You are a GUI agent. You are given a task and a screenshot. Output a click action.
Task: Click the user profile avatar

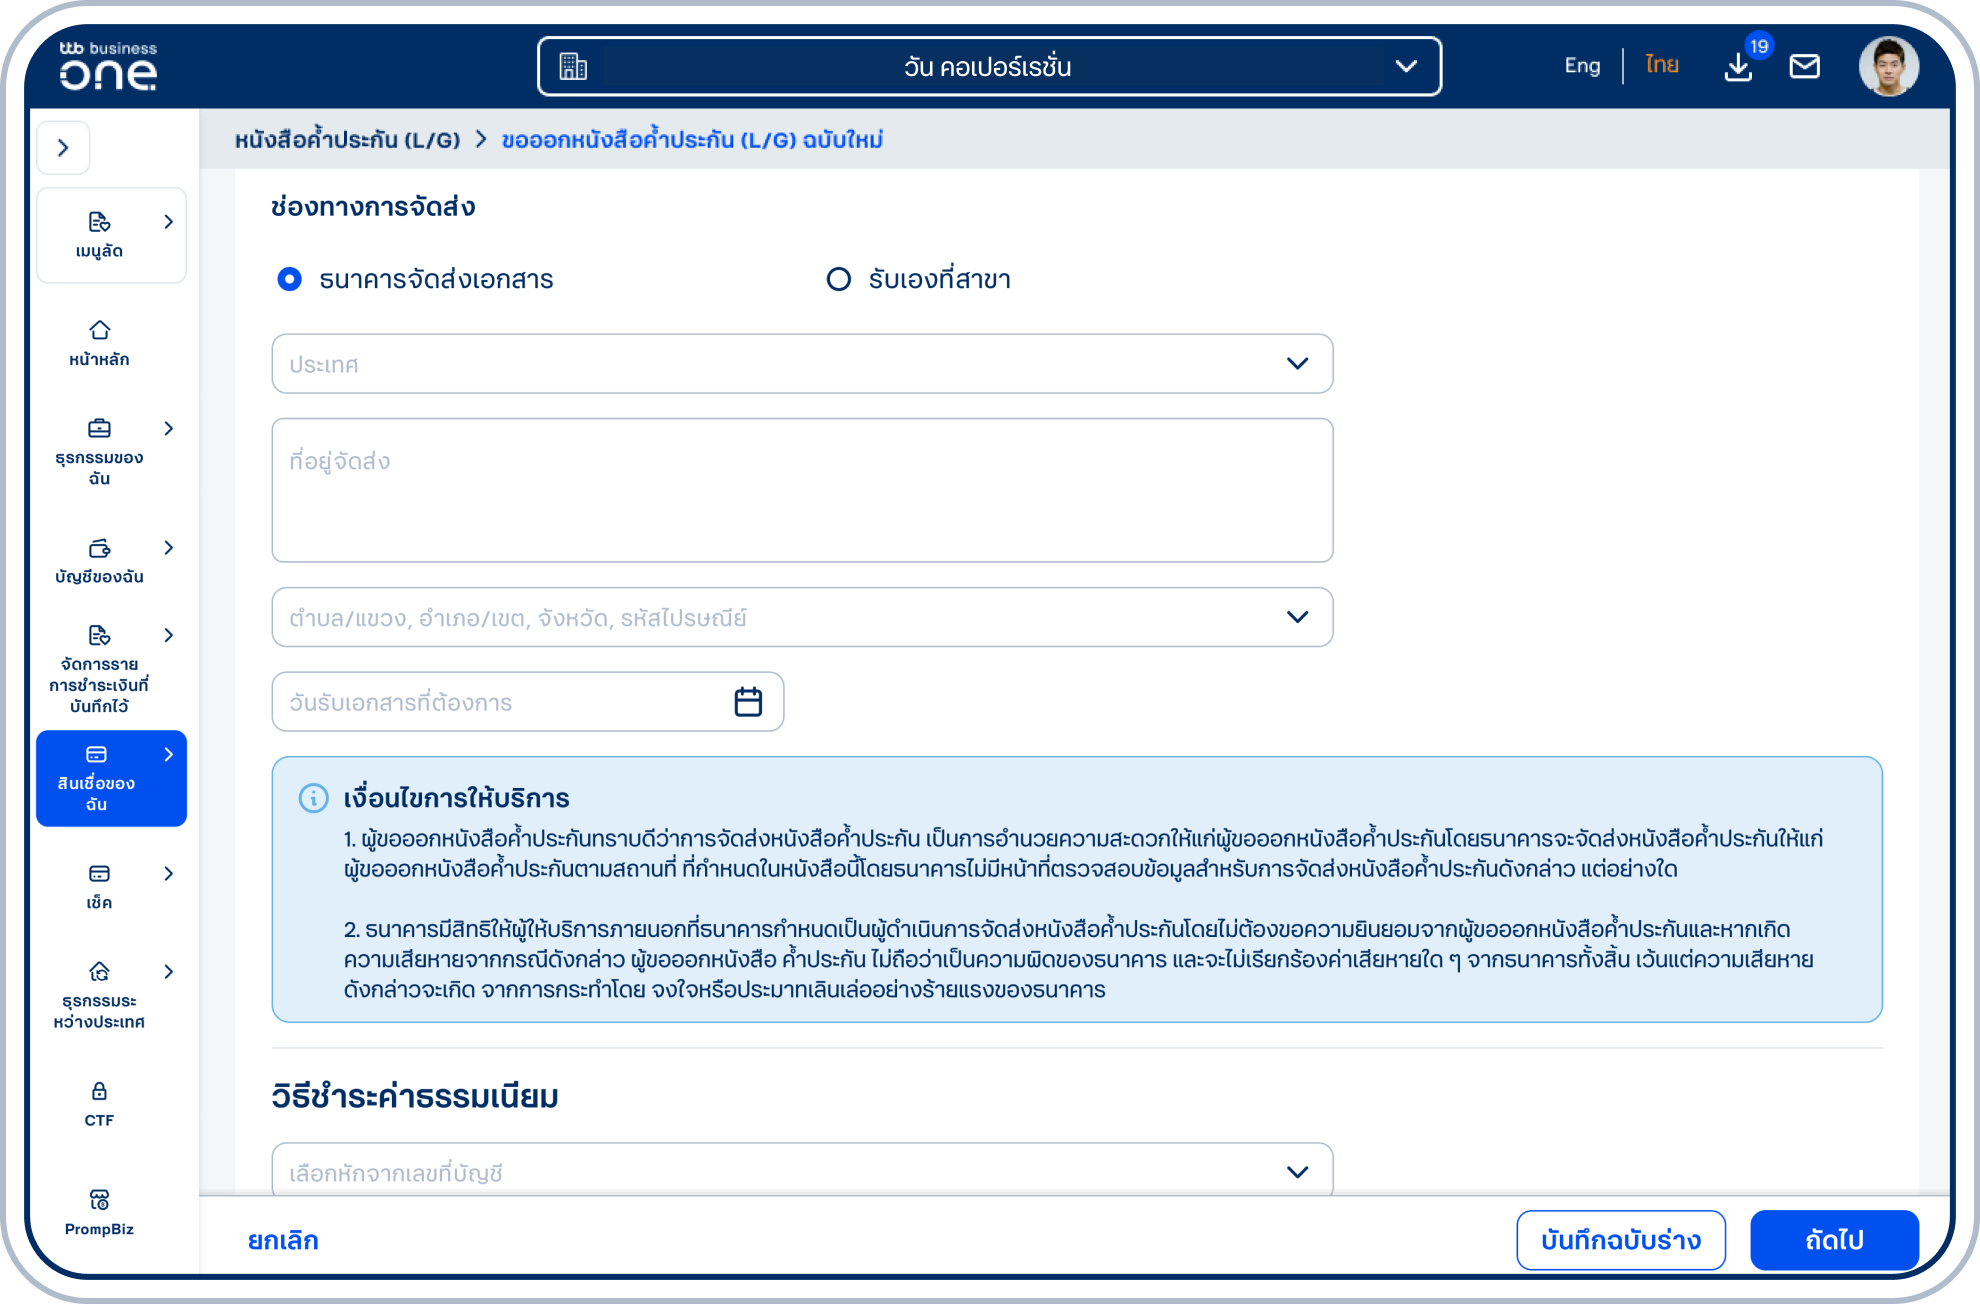[x=1888, y=66]
